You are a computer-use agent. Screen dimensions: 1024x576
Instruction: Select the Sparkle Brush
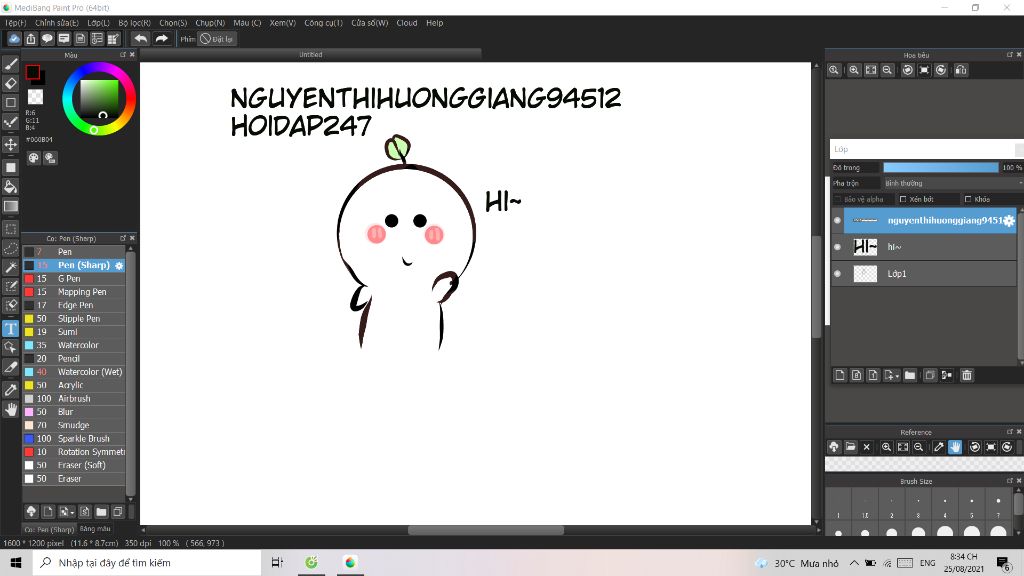pyautogui.click(x=74, y=439)
